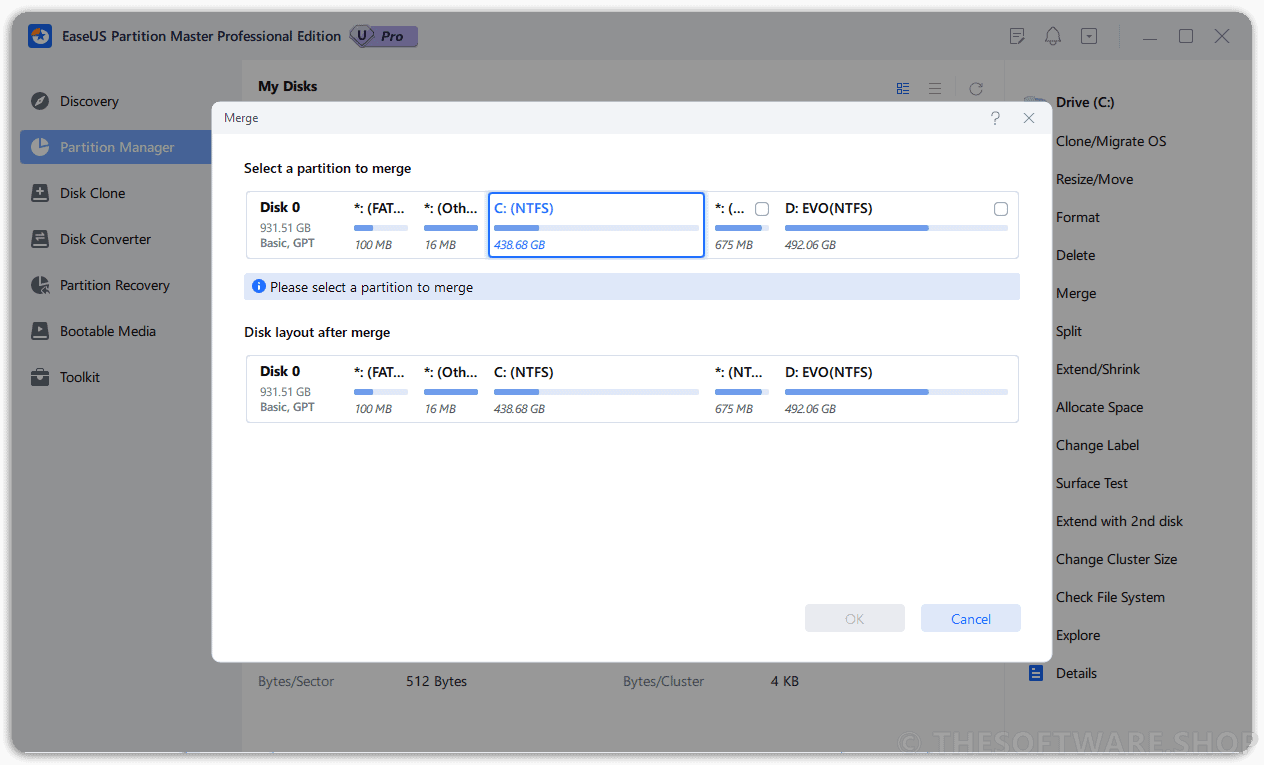1264x765 pixels.
Task: Click D: EVO(NTFS) in layout after merge
Action: click(x=896, y=389)
